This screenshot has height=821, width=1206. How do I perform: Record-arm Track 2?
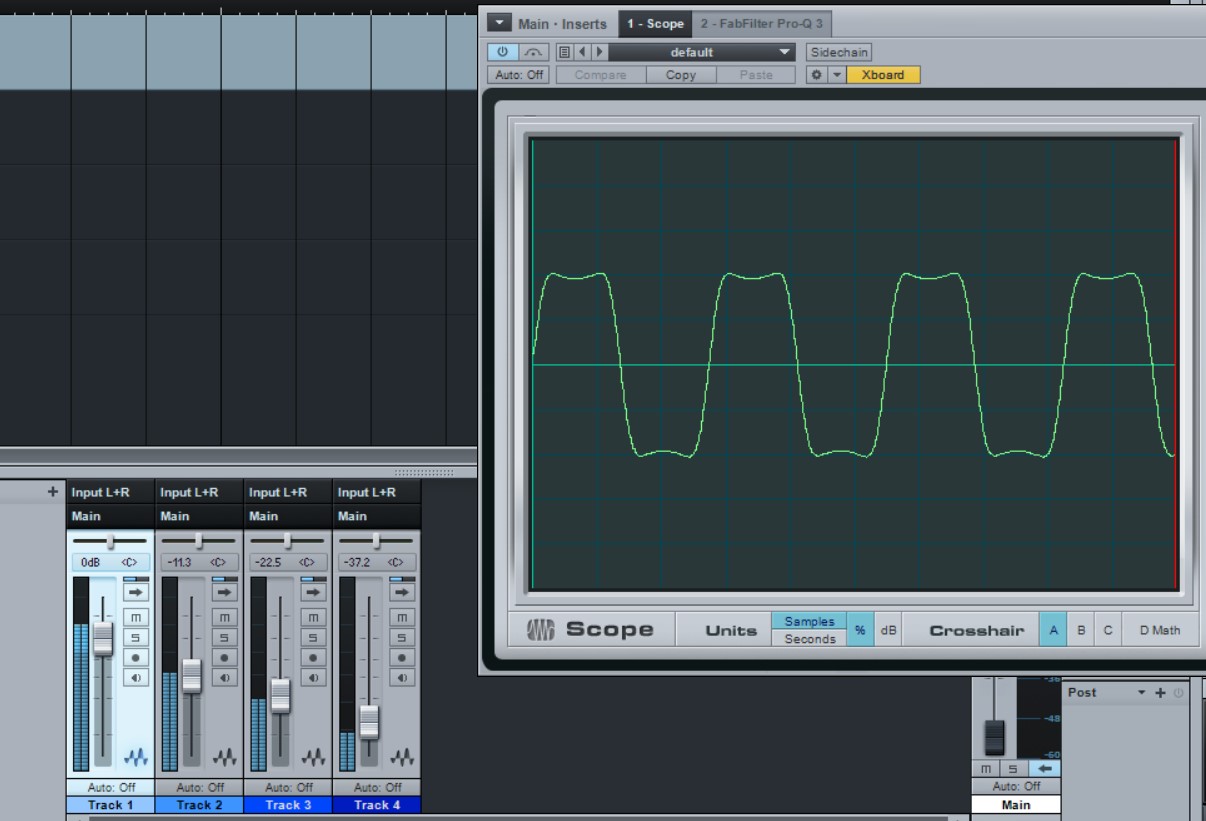(x=224, y=658)
